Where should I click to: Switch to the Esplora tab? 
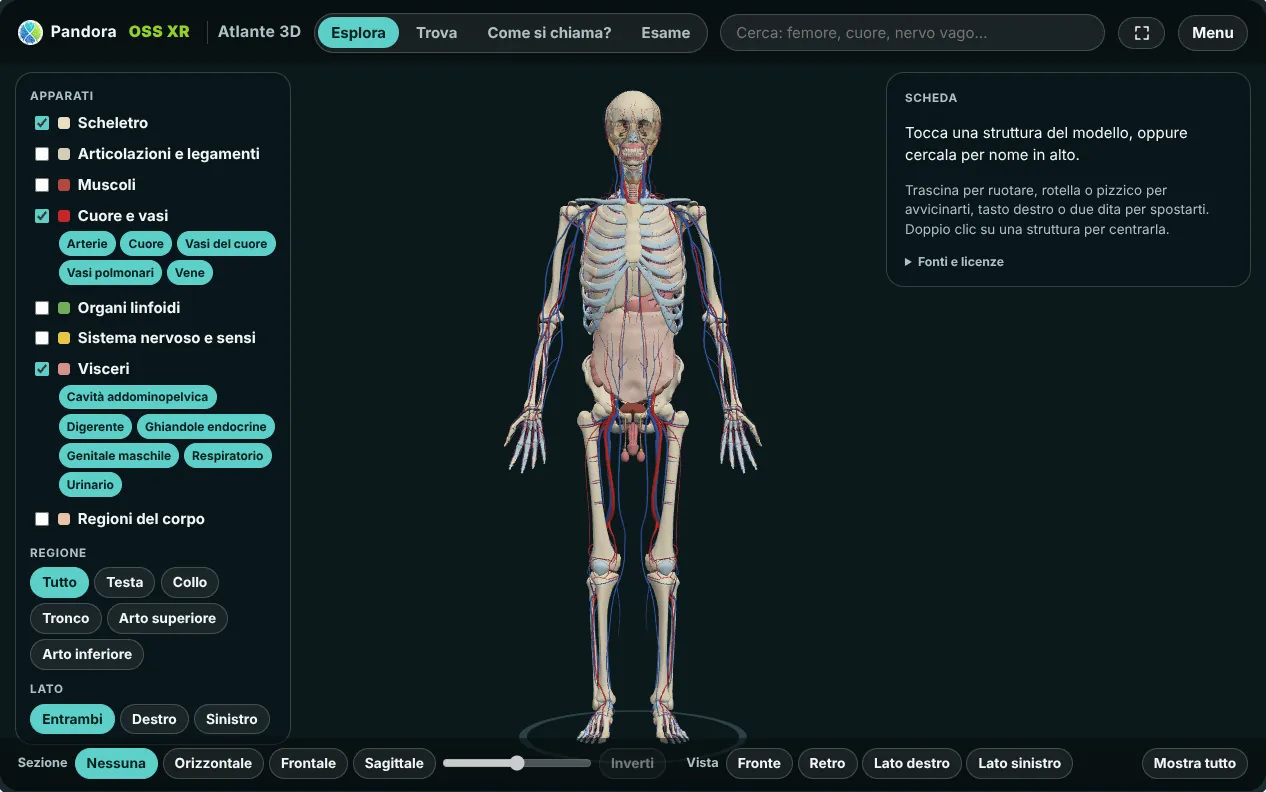click(x=358, y=33)
